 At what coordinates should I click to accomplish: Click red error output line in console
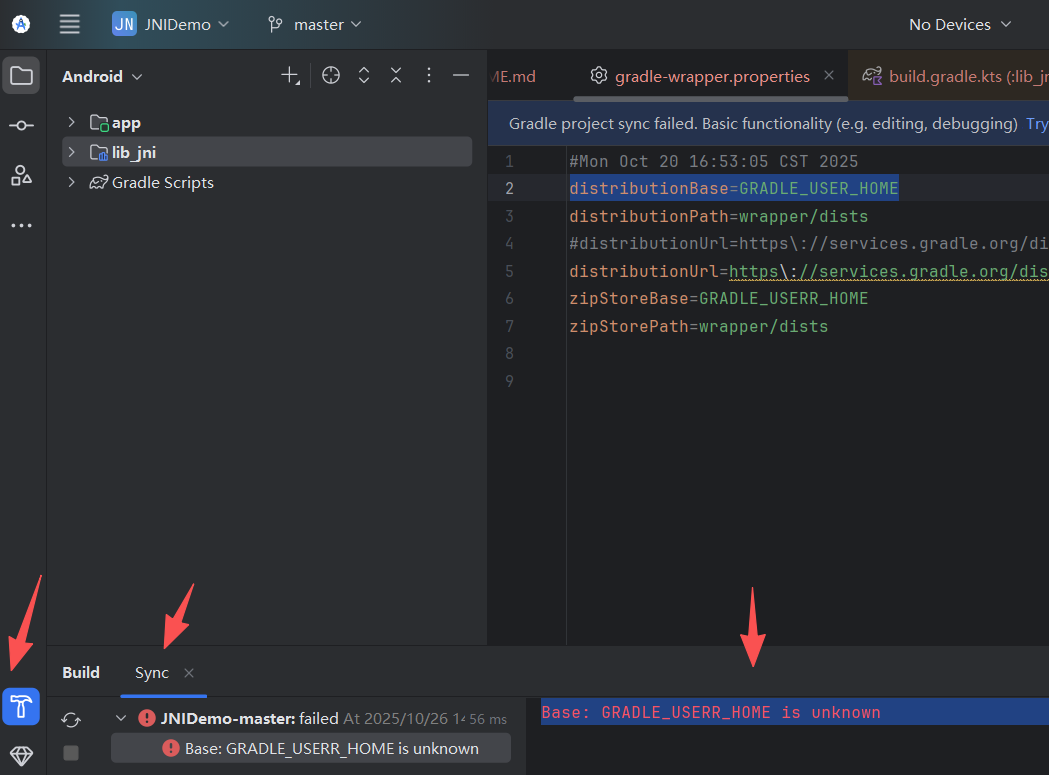[710, 712]
